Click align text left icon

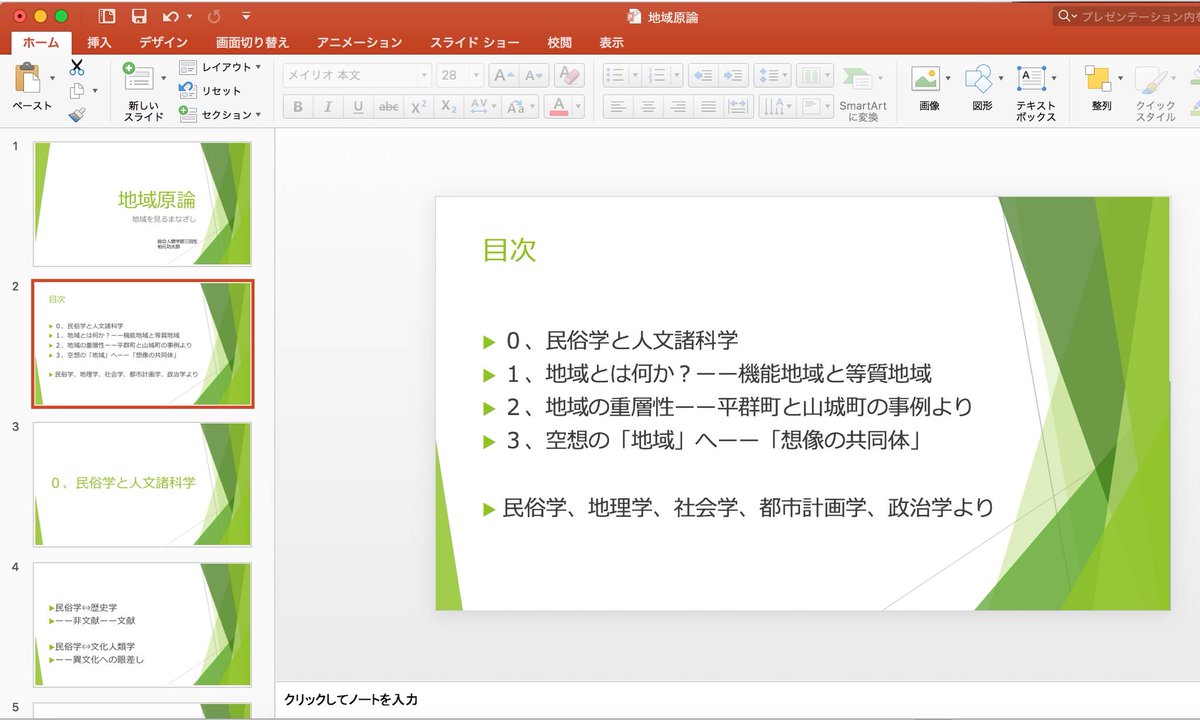tap(618, 106)
